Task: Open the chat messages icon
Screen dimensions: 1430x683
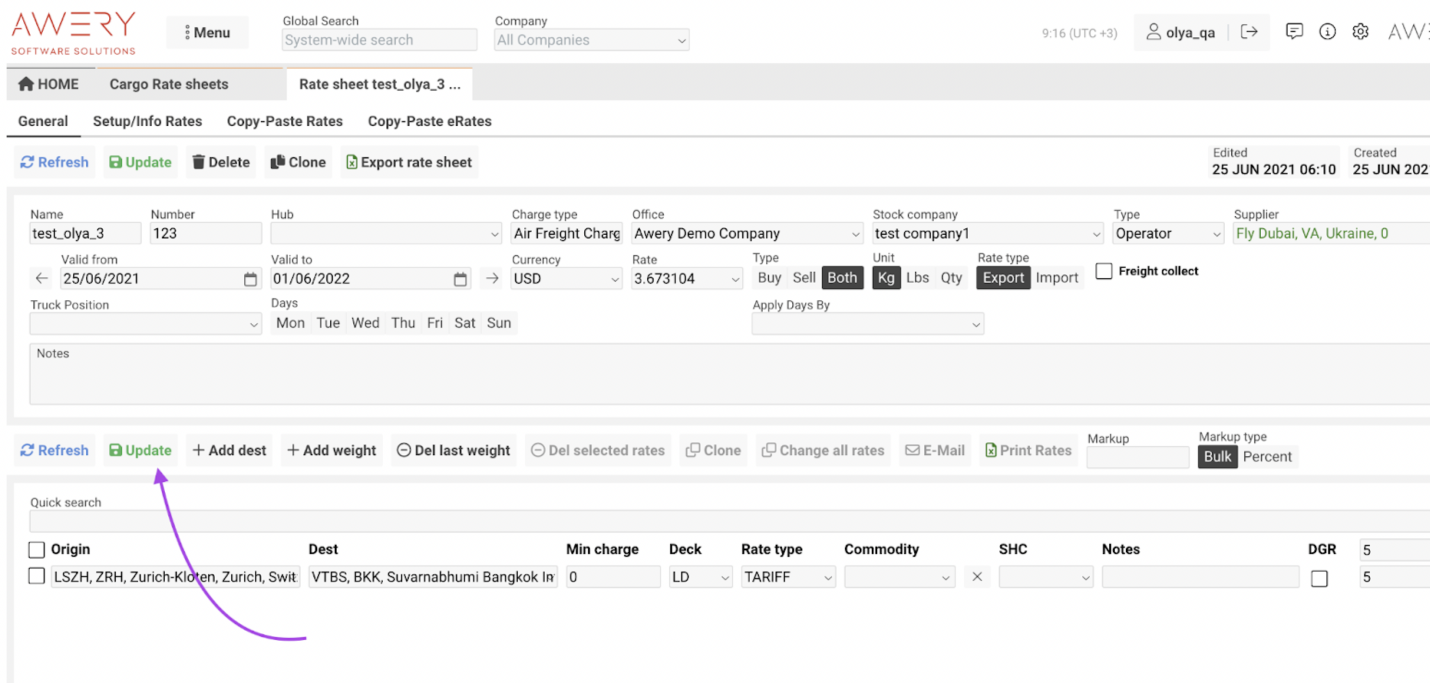Action: 1294,32
